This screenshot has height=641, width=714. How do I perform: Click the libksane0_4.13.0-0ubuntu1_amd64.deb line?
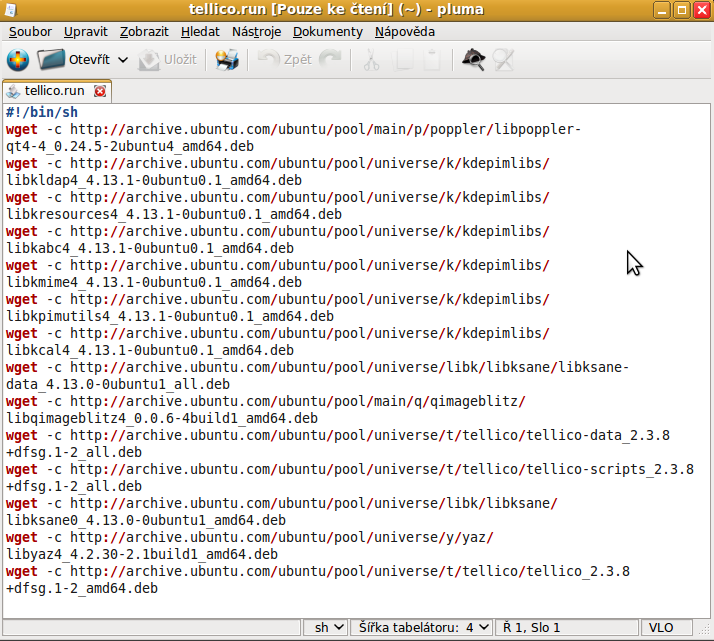pyautogui.click(x=146, y=520)
